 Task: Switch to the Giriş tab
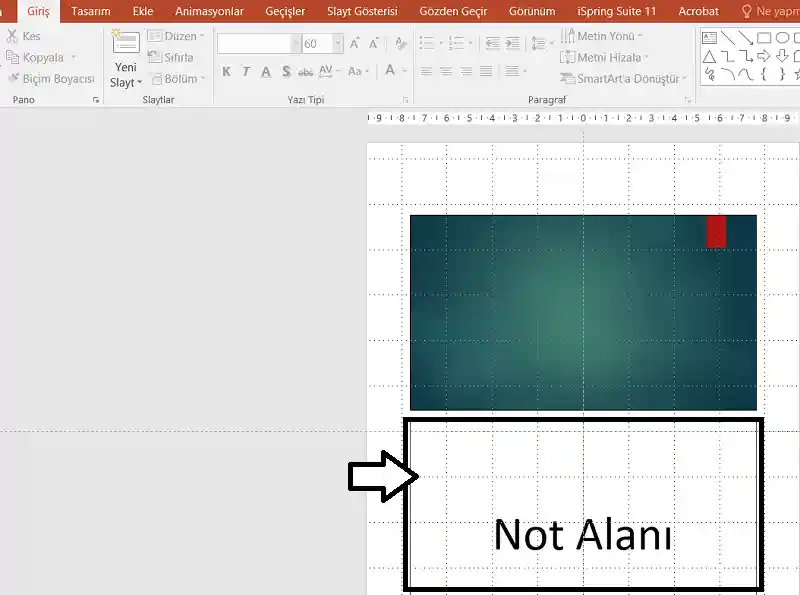pyautogui.click(x=38, y=11)
